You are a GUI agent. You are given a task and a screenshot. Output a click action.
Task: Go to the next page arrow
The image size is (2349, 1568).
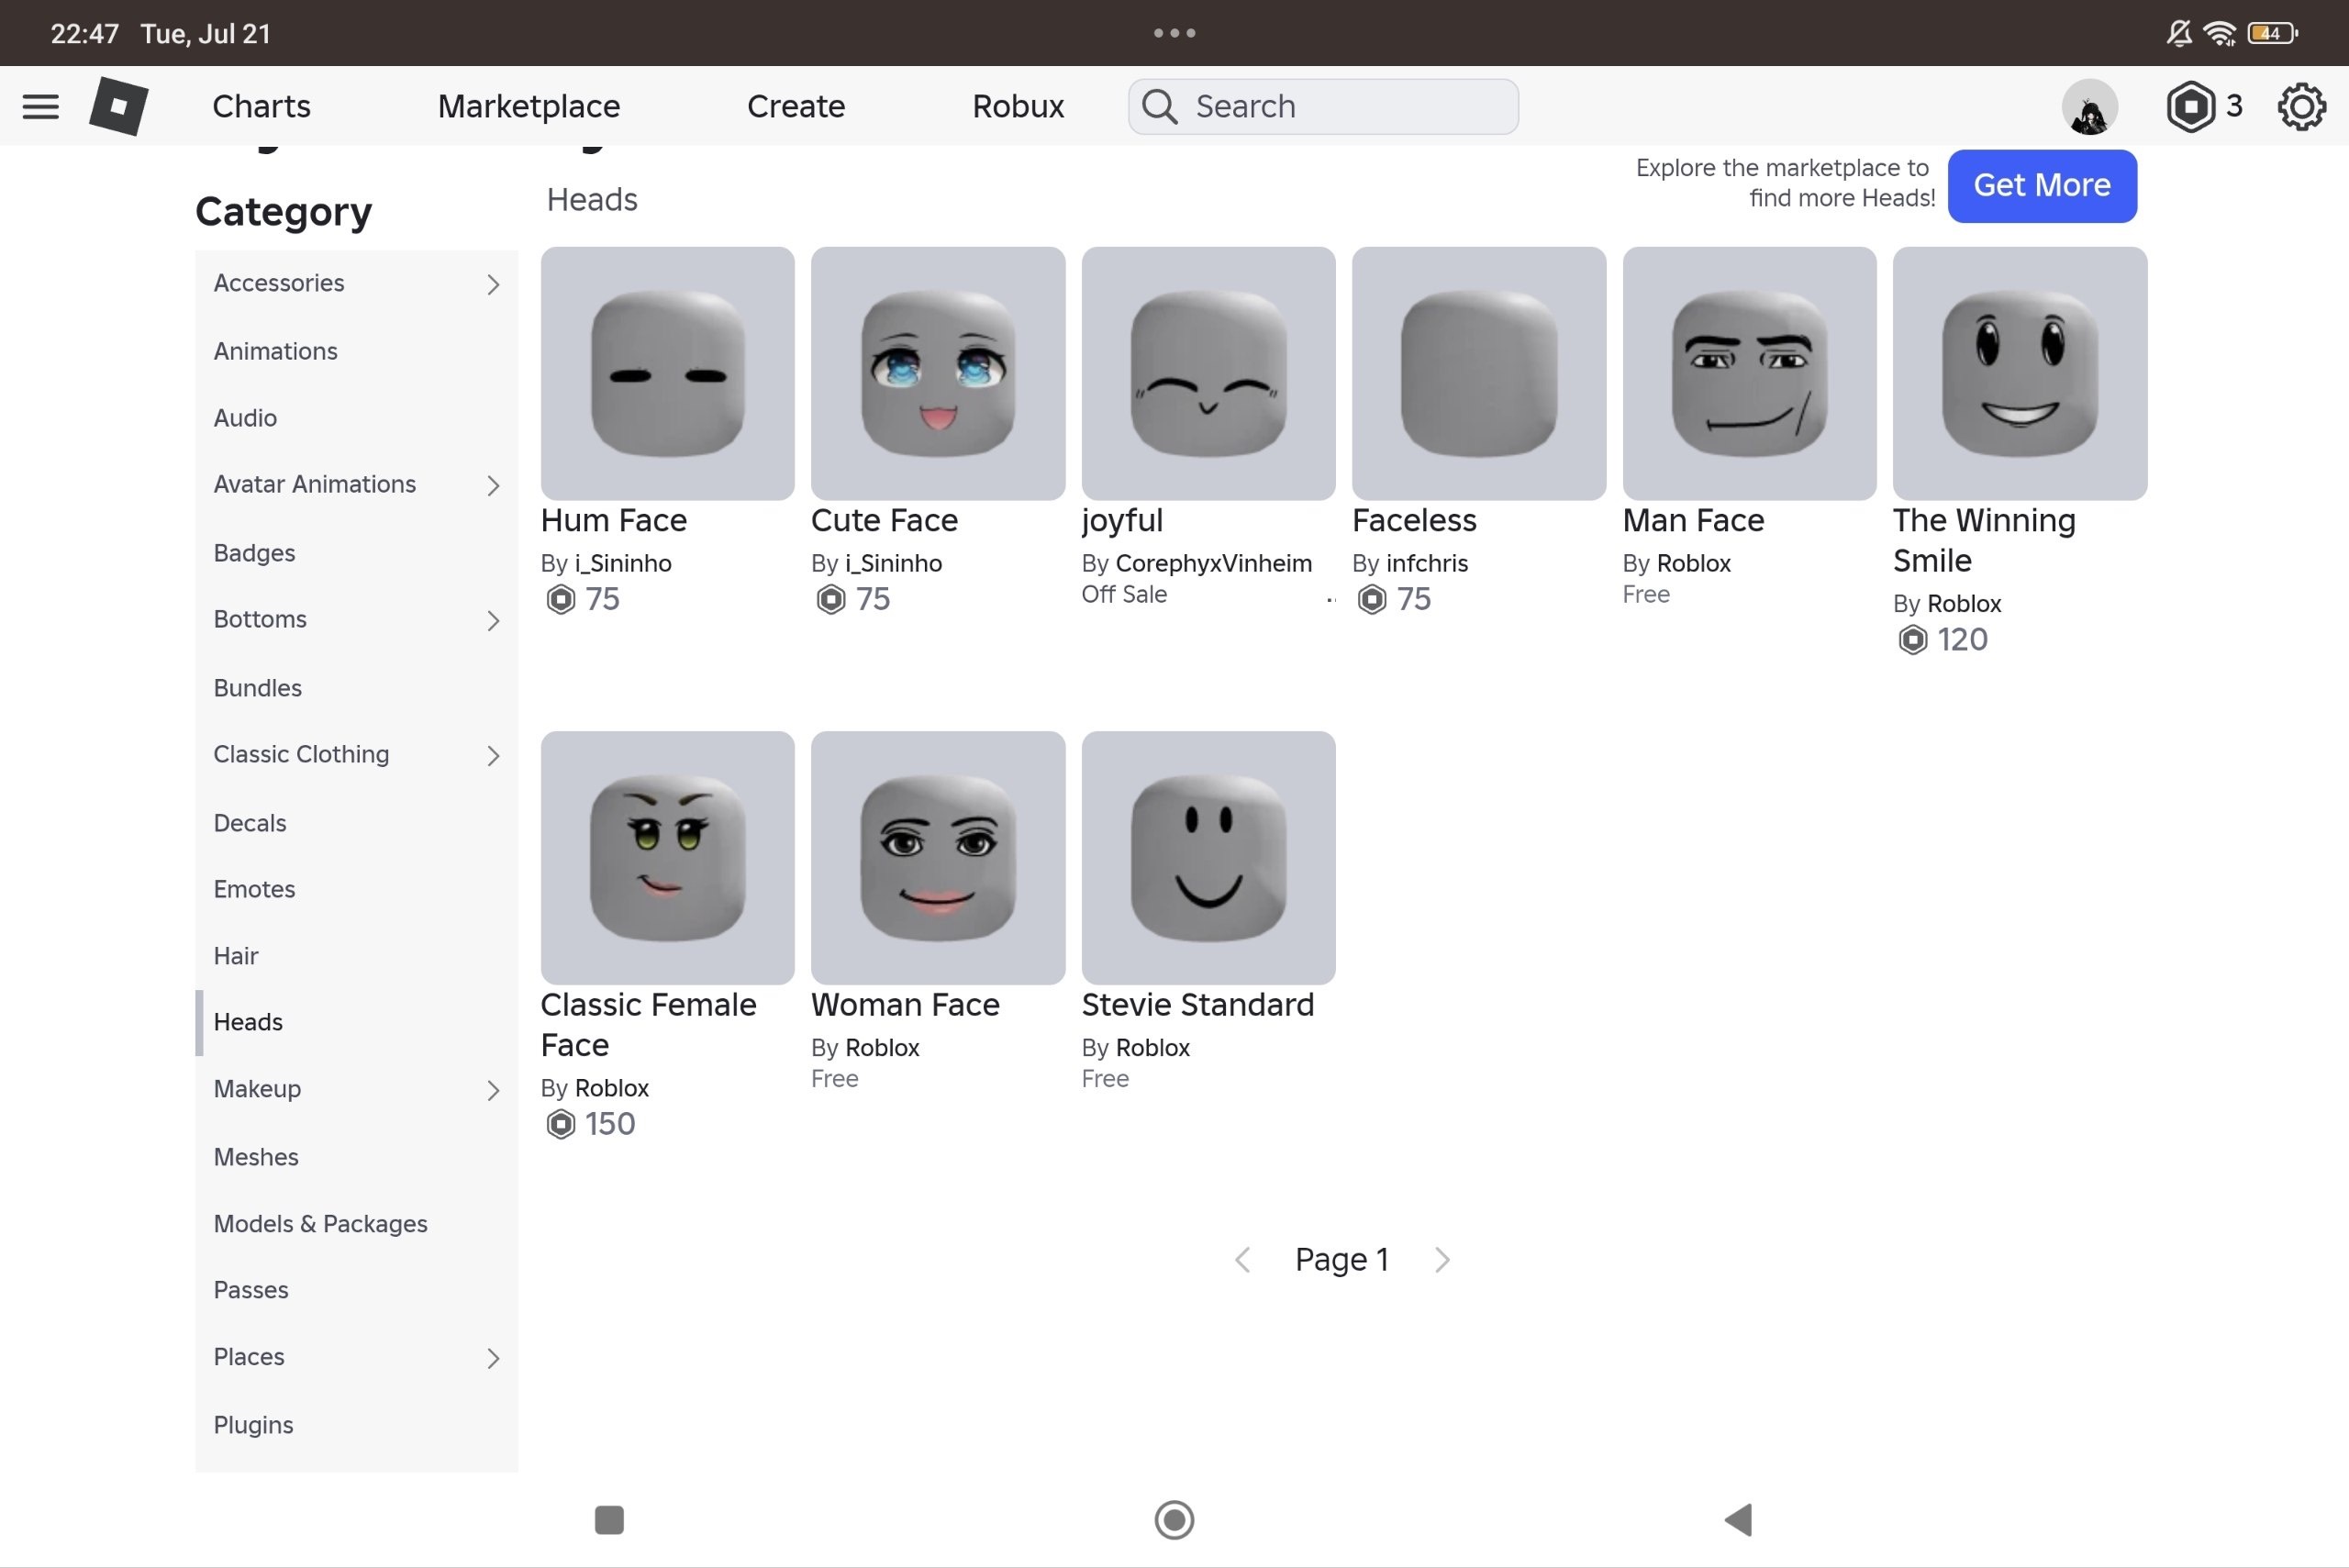(1441, 1259)
